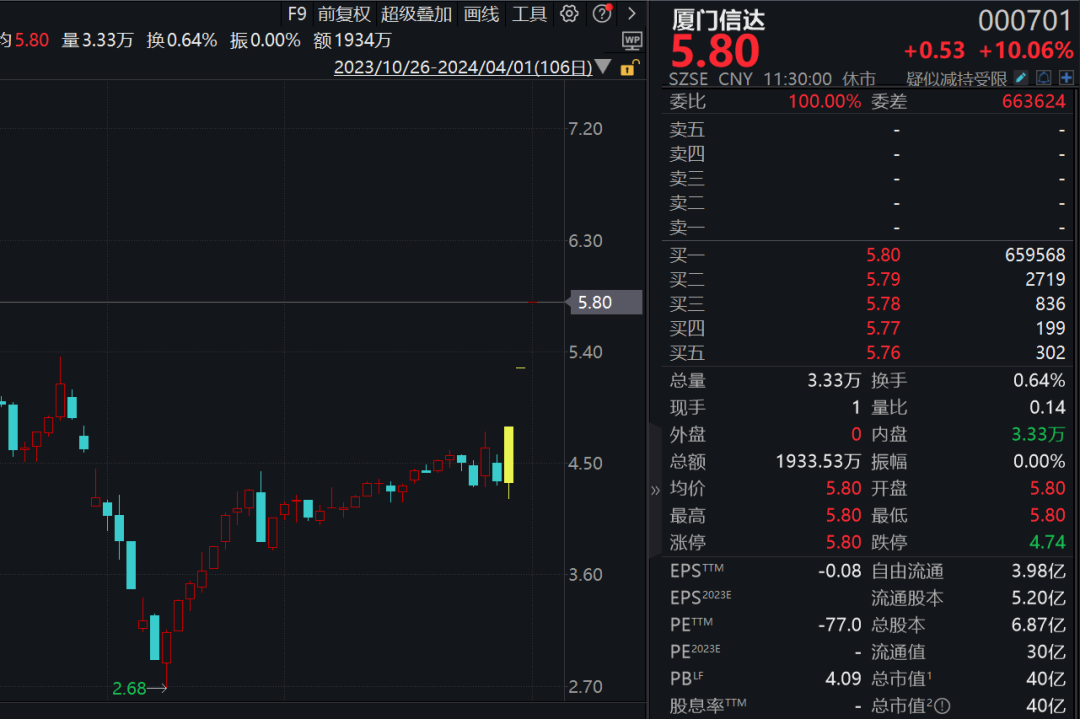Open the 前复权 adjustment menu
The image size is (1080, 719).
(x=344, y=14)
